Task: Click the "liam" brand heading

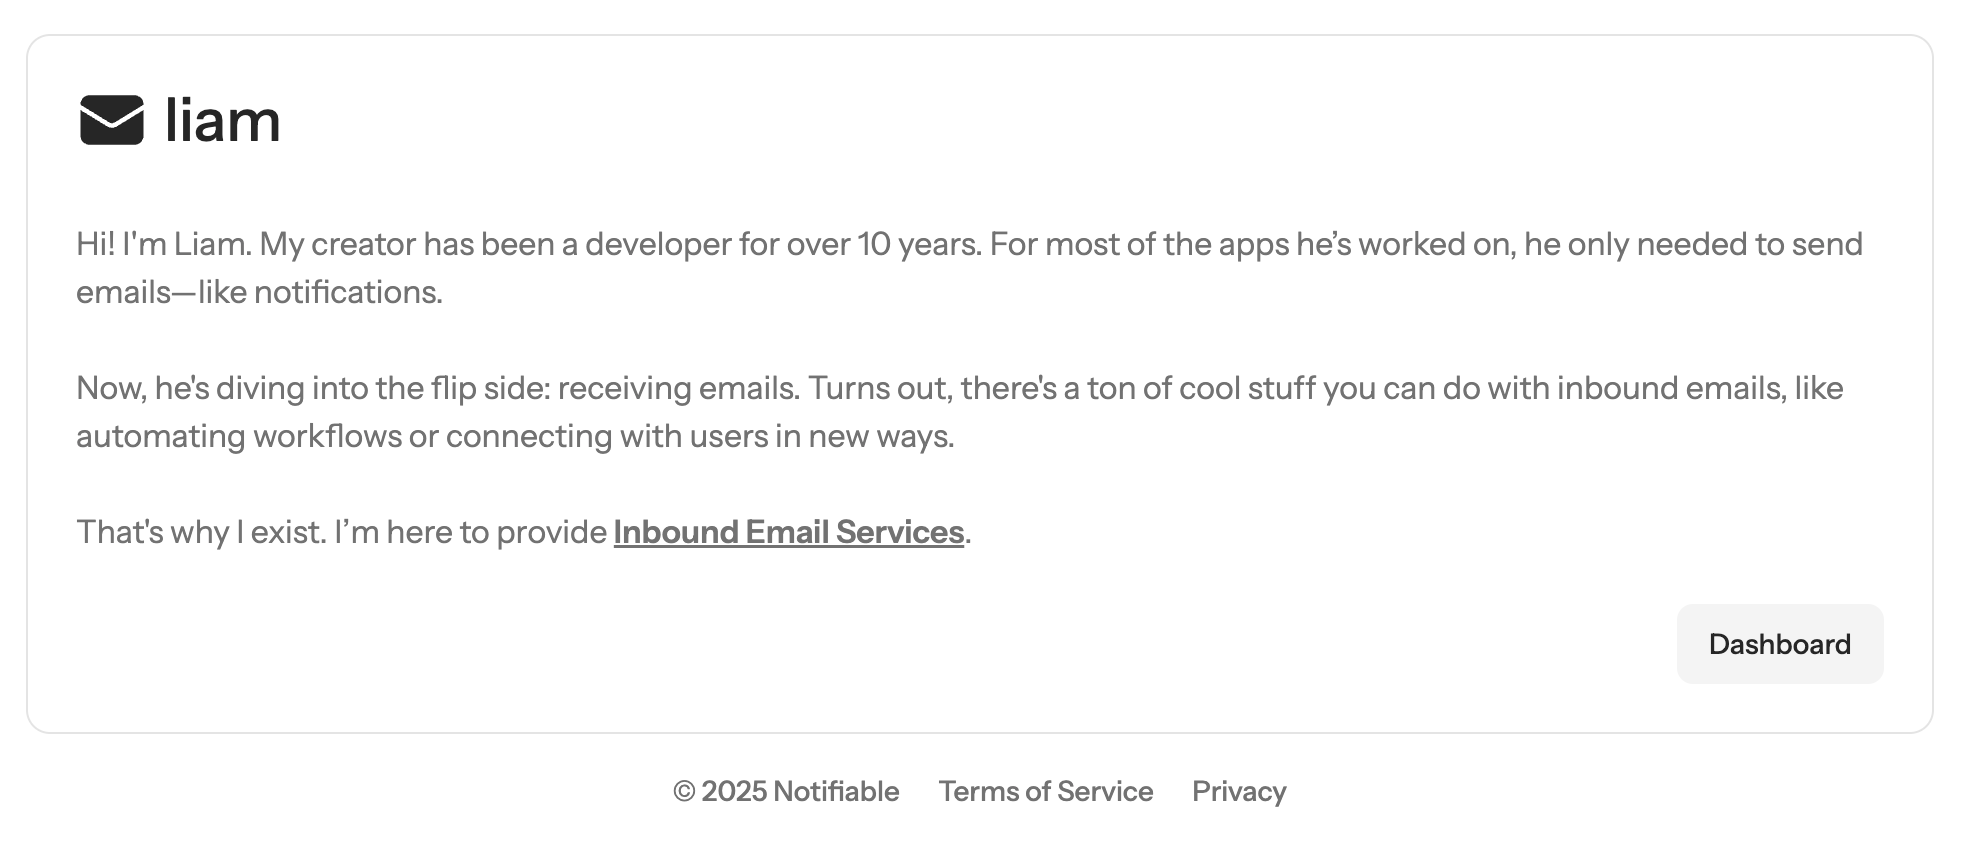Action: tap(222, 120)
